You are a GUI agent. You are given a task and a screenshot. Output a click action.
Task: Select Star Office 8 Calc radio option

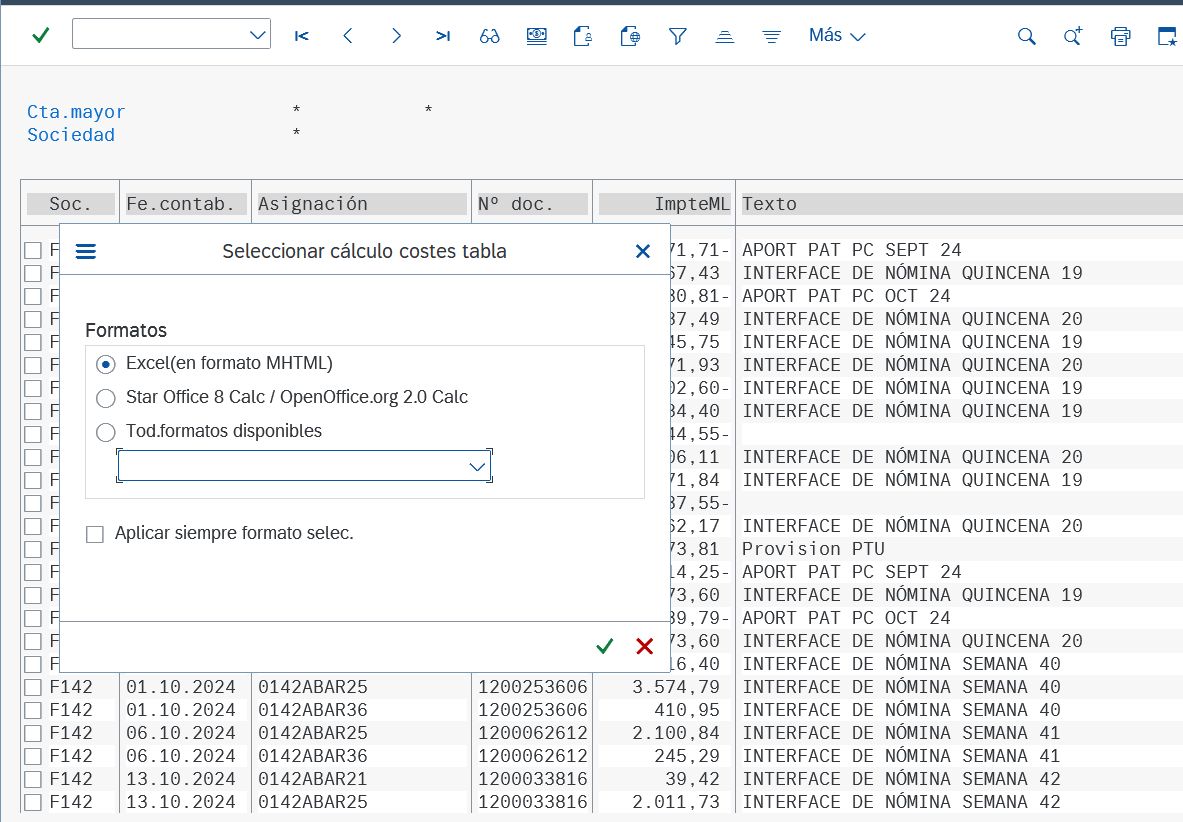tap(106, 398)
